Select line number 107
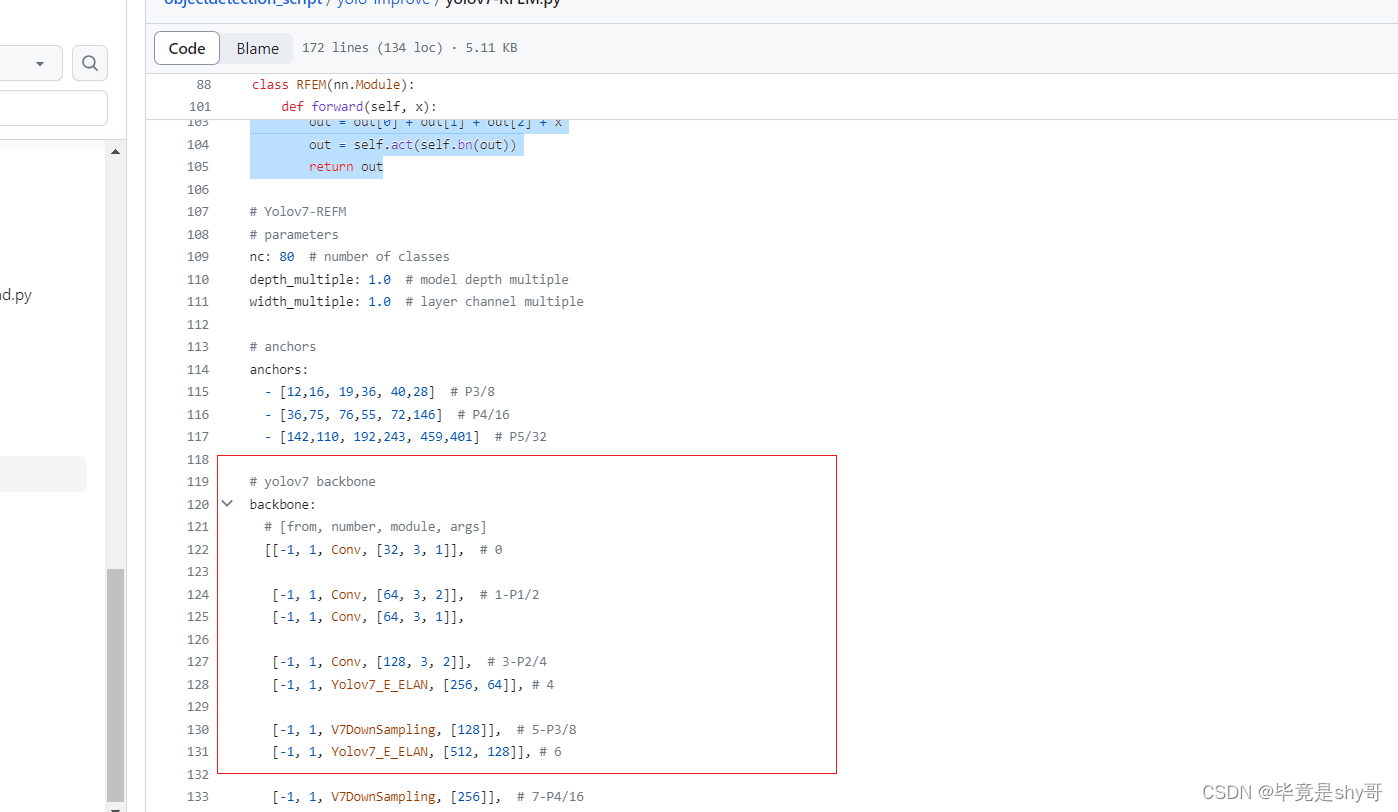 tap(198, 212)
